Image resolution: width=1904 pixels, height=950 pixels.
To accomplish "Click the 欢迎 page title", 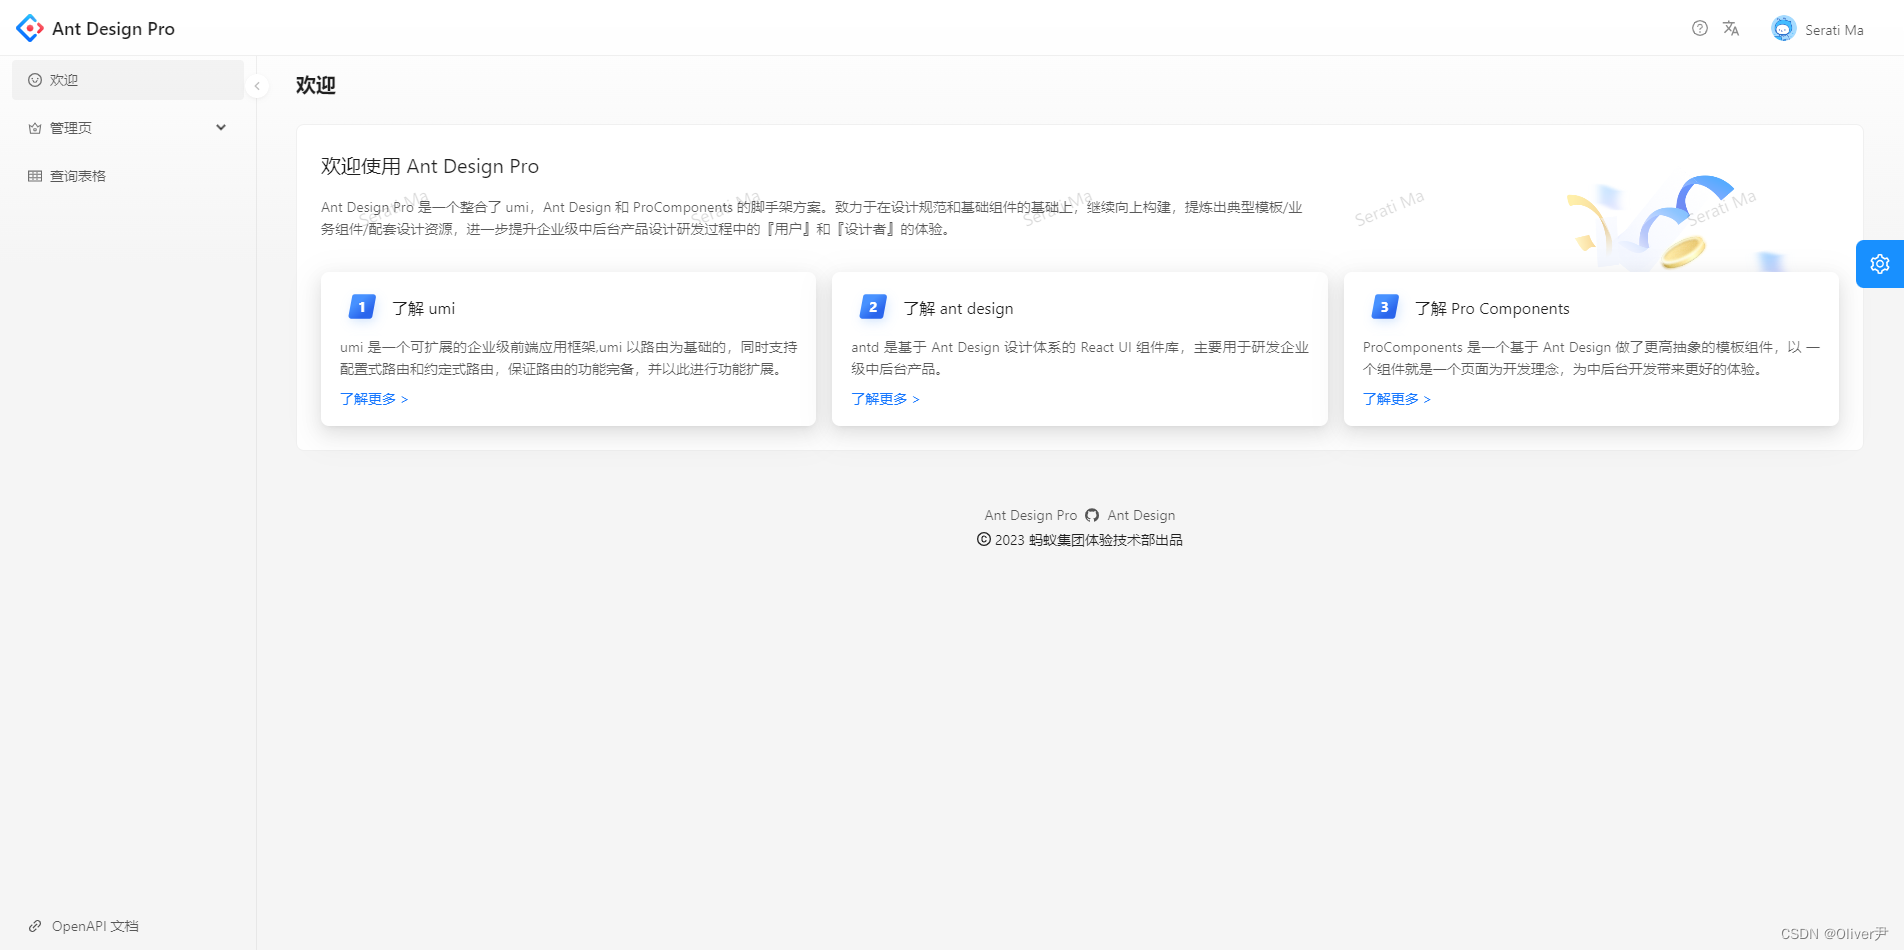I will pos(316,85).
